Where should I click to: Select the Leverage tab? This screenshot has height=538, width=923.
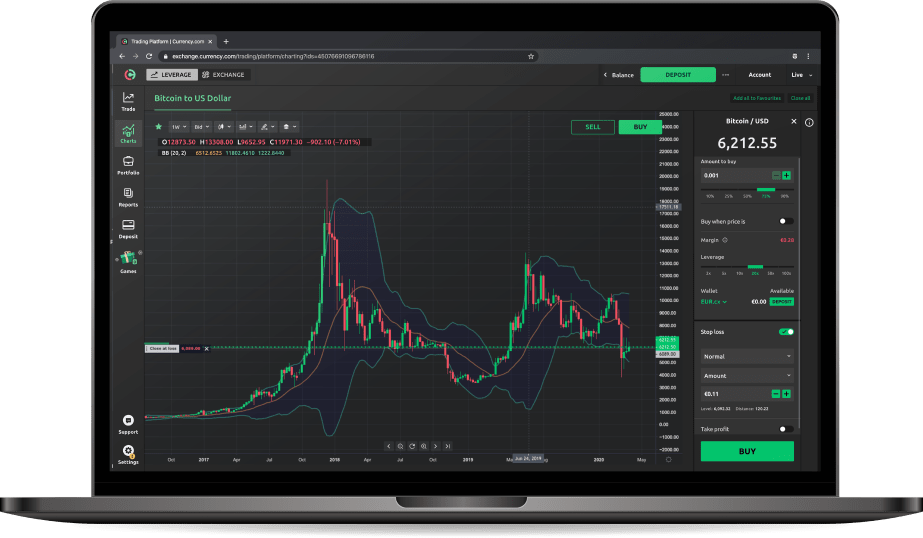tap(169, 75)
